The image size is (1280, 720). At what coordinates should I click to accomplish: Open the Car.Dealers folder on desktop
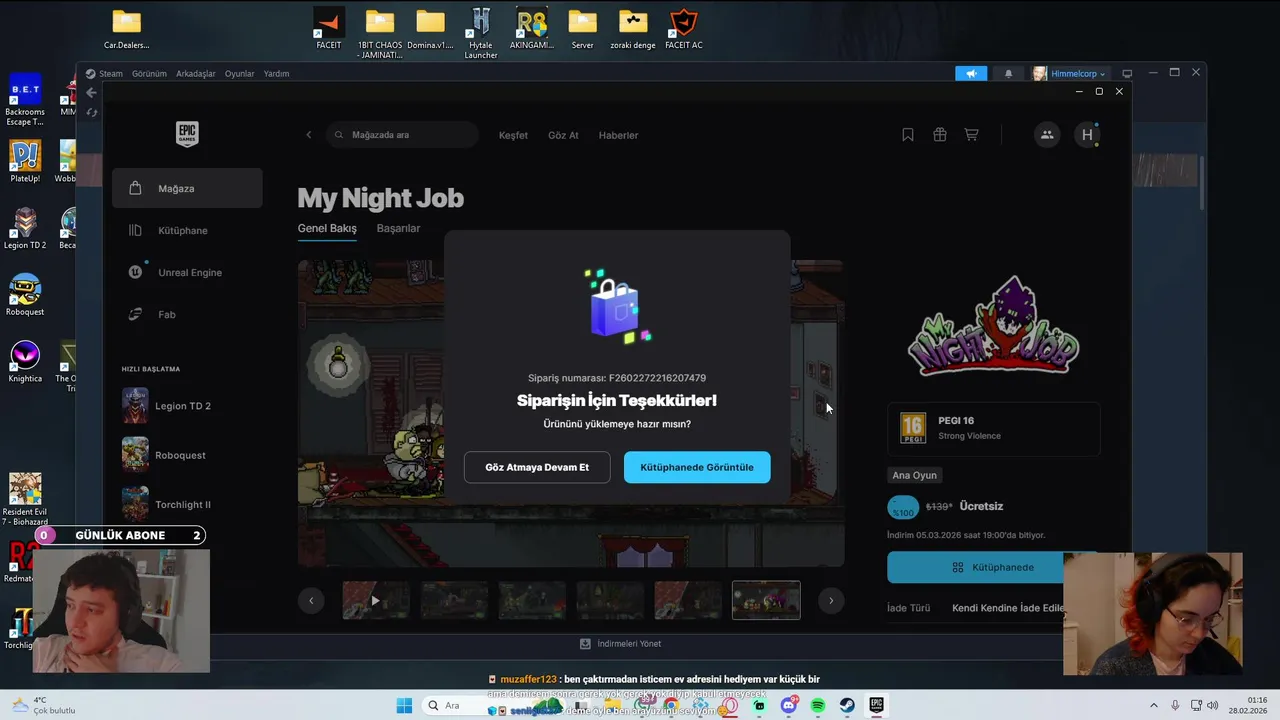pyautogui.click(x=127, y=29)
